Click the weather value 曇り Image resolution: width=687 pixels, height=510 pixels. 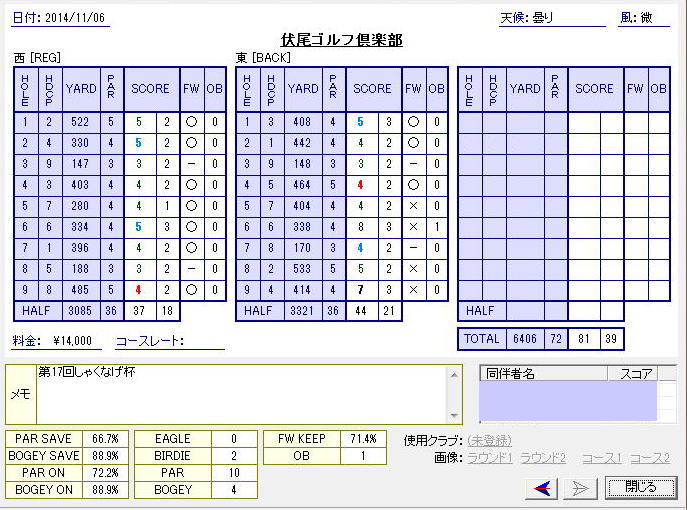pyautogui.click(x=543, y=18)
